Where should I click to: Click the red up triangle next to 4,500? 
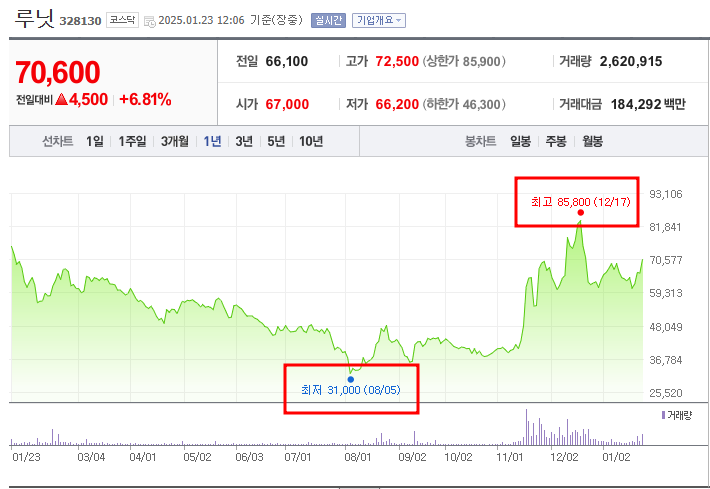point(62,99)
